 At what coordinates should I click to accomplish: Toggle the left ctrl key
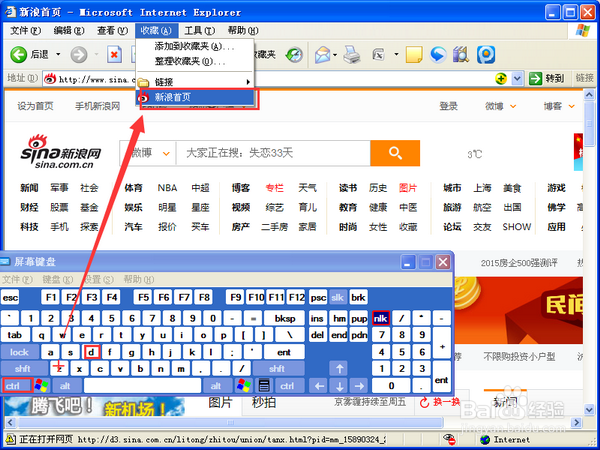coord(17,386)
